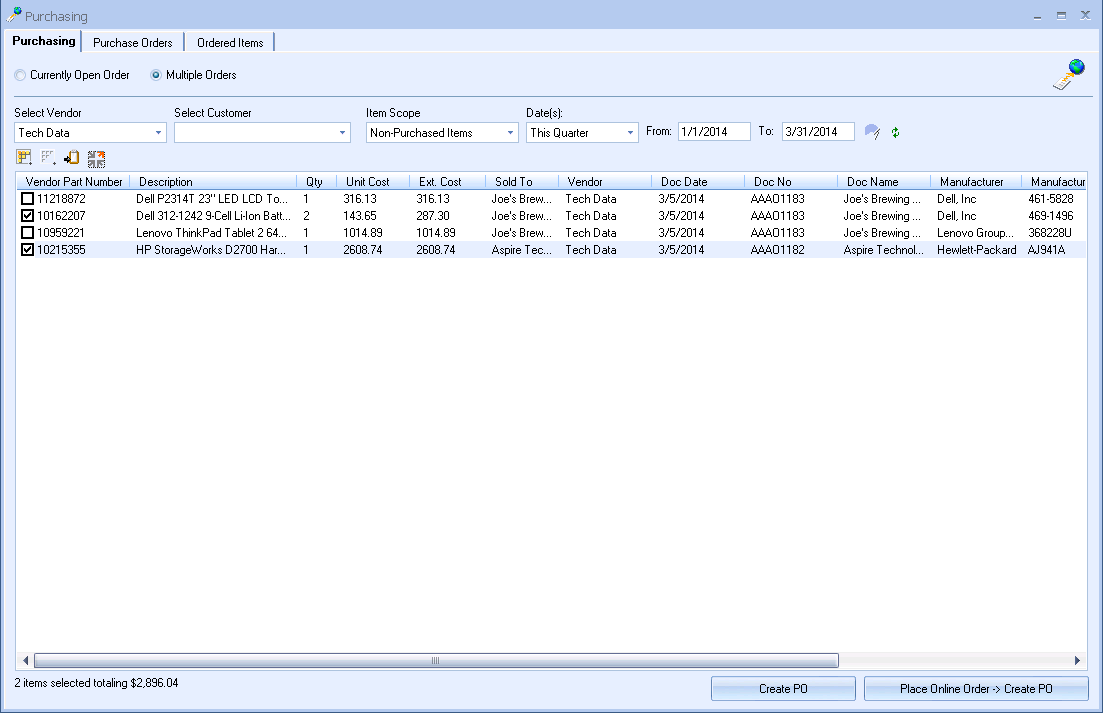Click the clipboard with arrow toolbar icon
The width and height of the screenshot is (1103, 713).
[72, 158]
